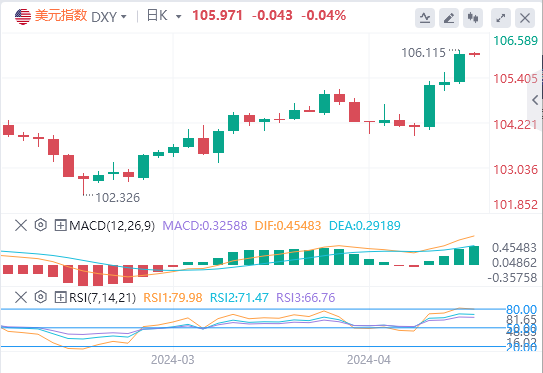The width and height of the screenshot is (543, 373).
Task: Remove the MACD indicator panel
Action: click(21, 225)
